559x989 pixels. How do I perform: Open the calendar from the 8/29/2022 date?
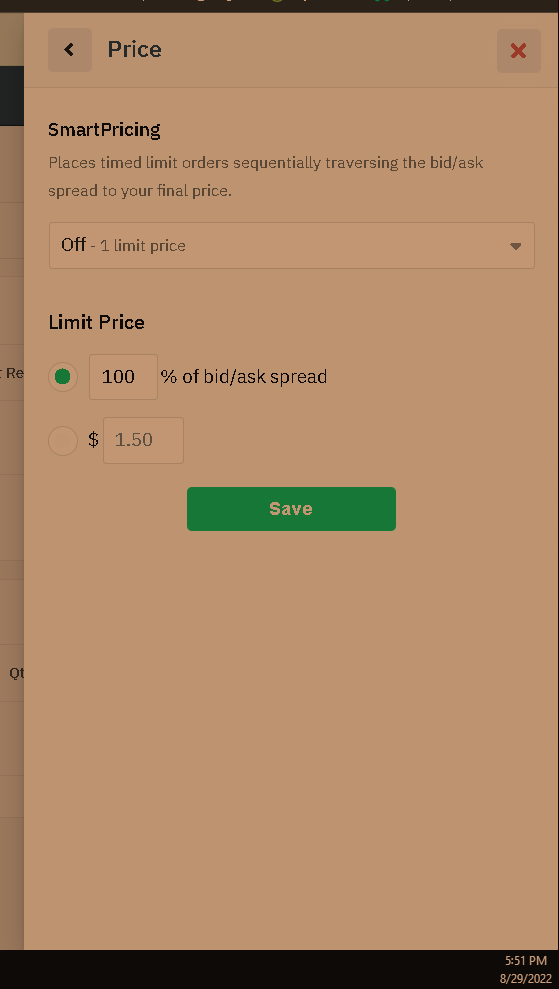[x=526, y=979]
